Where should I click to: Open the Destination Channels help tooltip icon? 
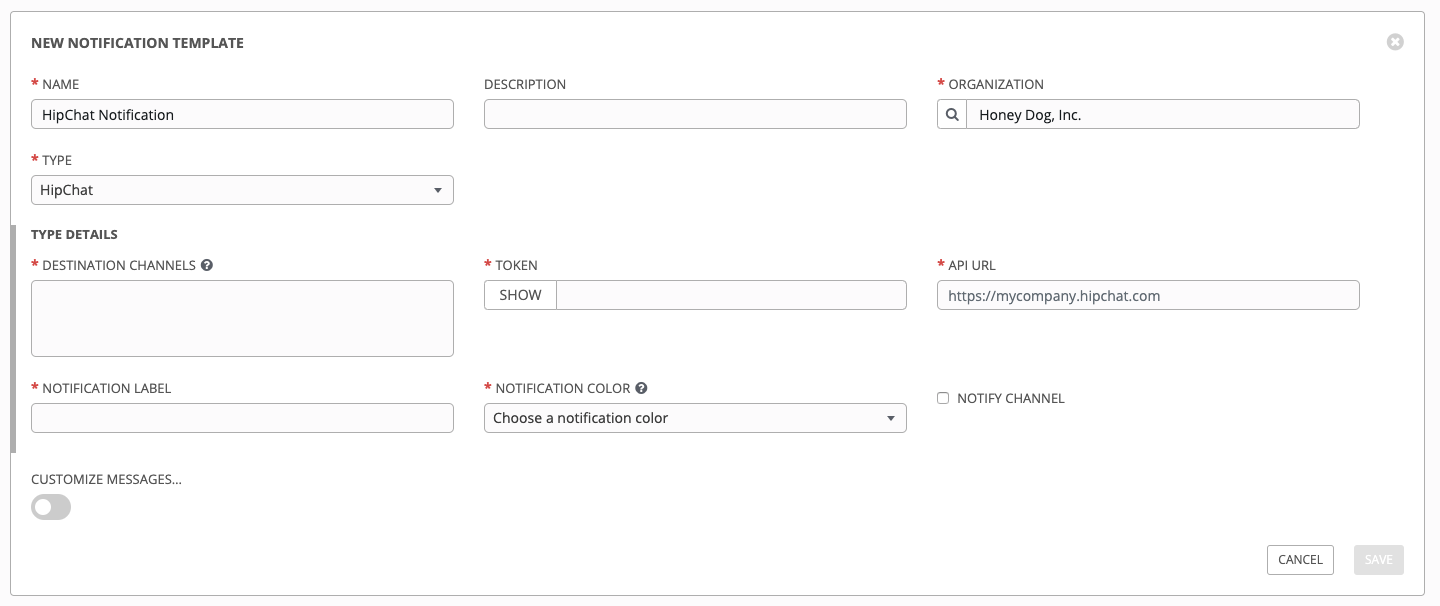[207, 266]
